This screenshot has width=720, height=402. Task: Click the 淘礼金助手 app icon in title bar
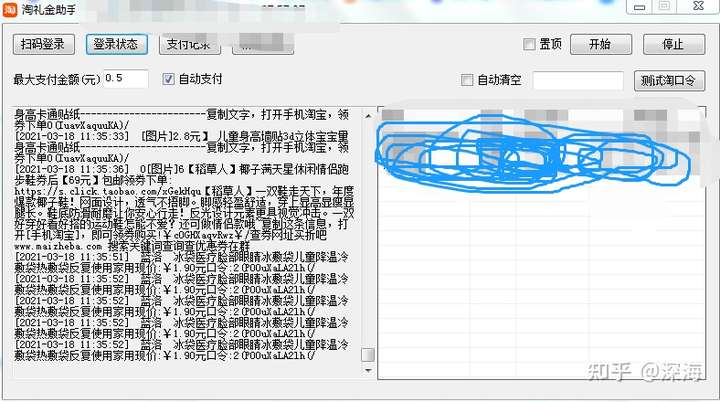[10, 10]
